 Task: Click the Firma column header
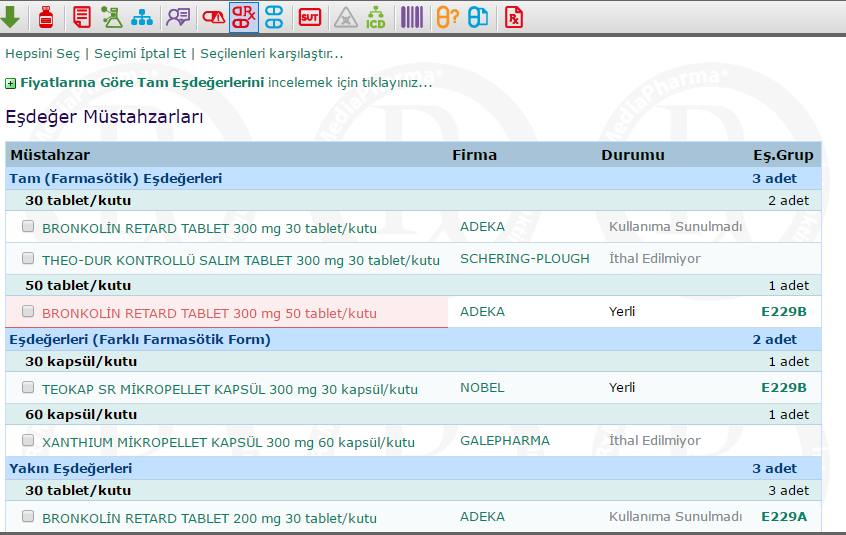[474, 155]
